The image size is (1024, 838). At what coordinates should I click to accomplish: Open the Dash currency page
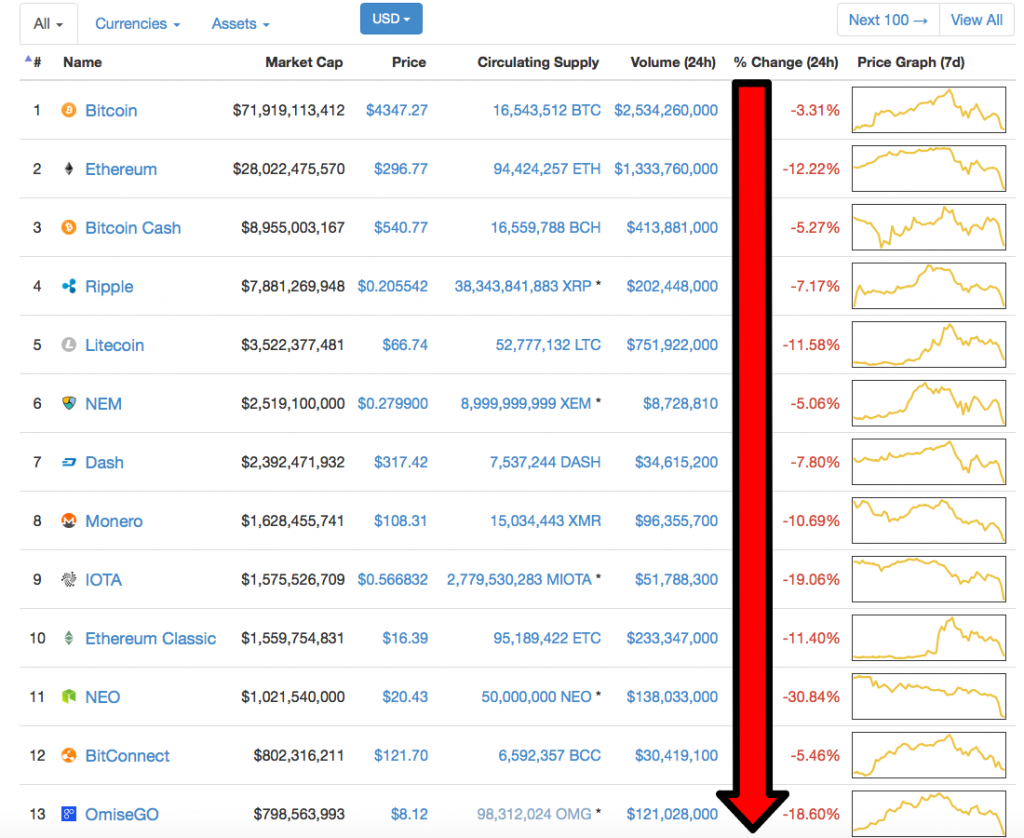[104, 462]
